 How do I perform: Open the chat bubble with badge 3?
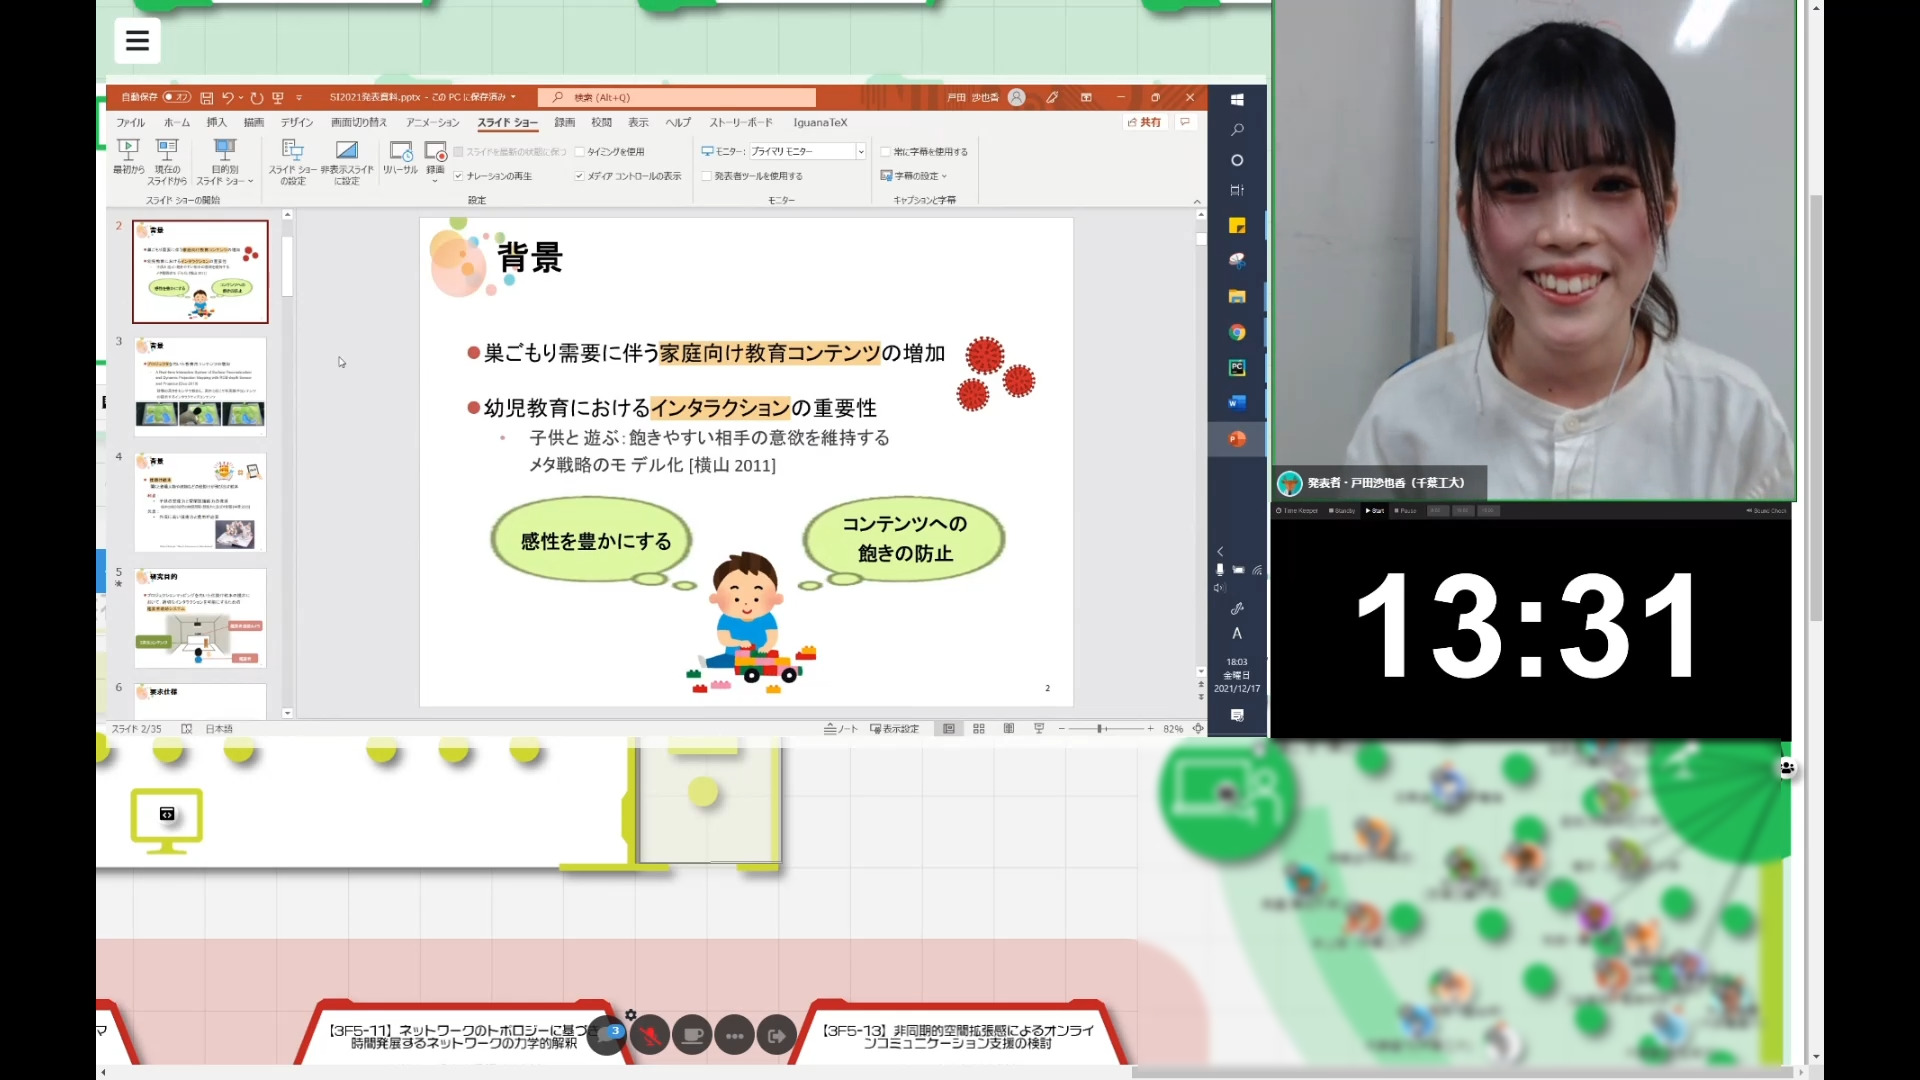tap(606, 1036)
